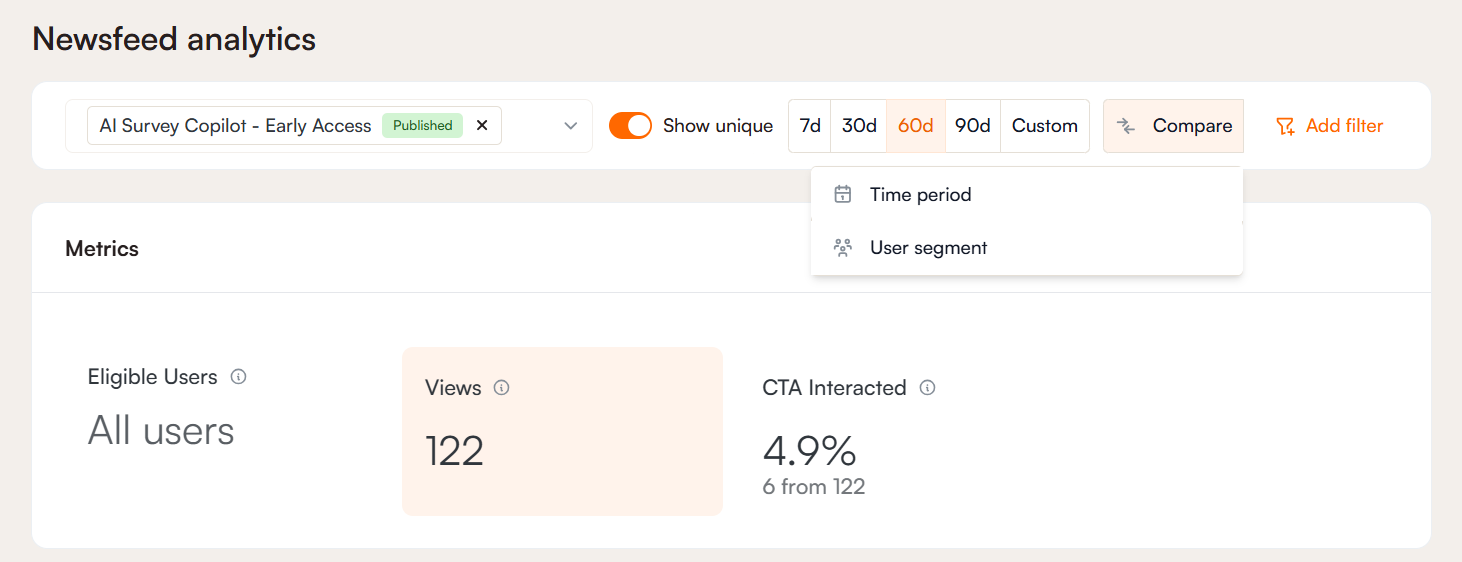Select the highlighted Views metric card
Image resolution: width=1462 pixels, height=562 pixels.
click(562, 431)
